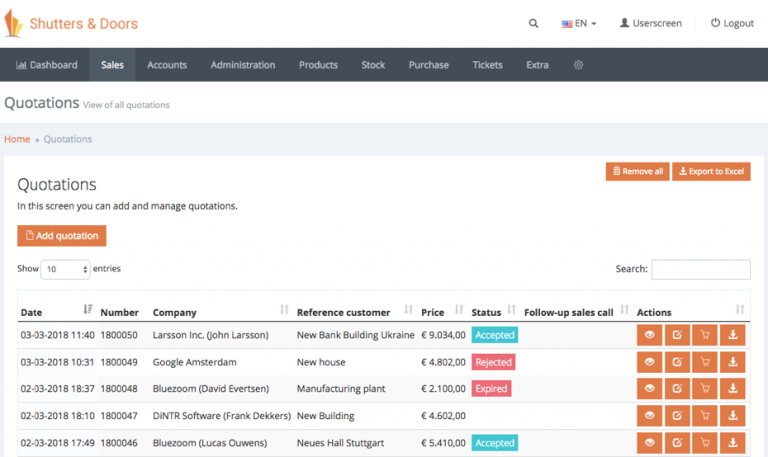Open the Tickets menu
The width and height of the screenshot is (768, 457).
coord(487,65)
